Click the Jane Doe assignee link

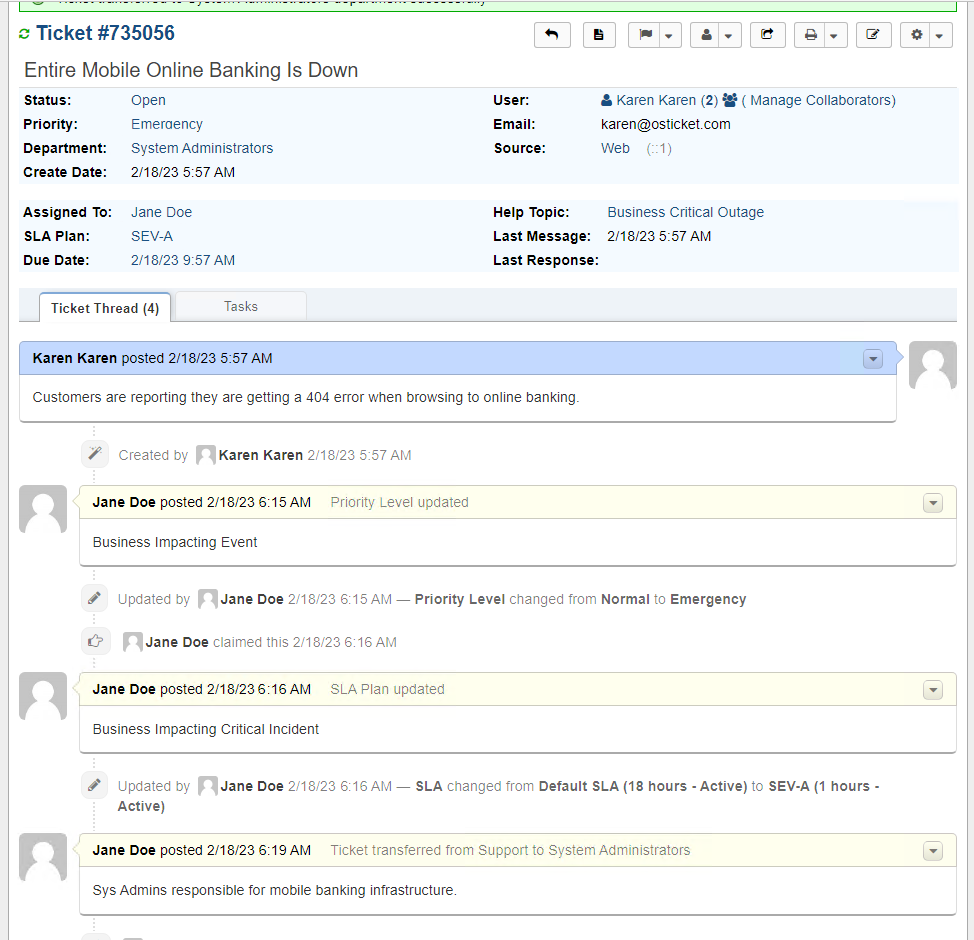tap(161, 212)
